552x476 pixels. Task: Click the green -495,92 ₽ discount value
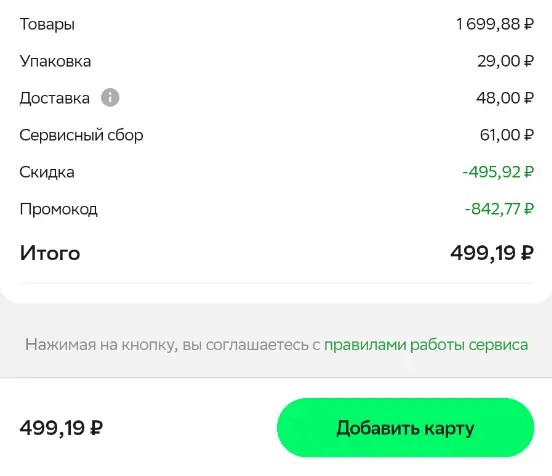(498, 172)
